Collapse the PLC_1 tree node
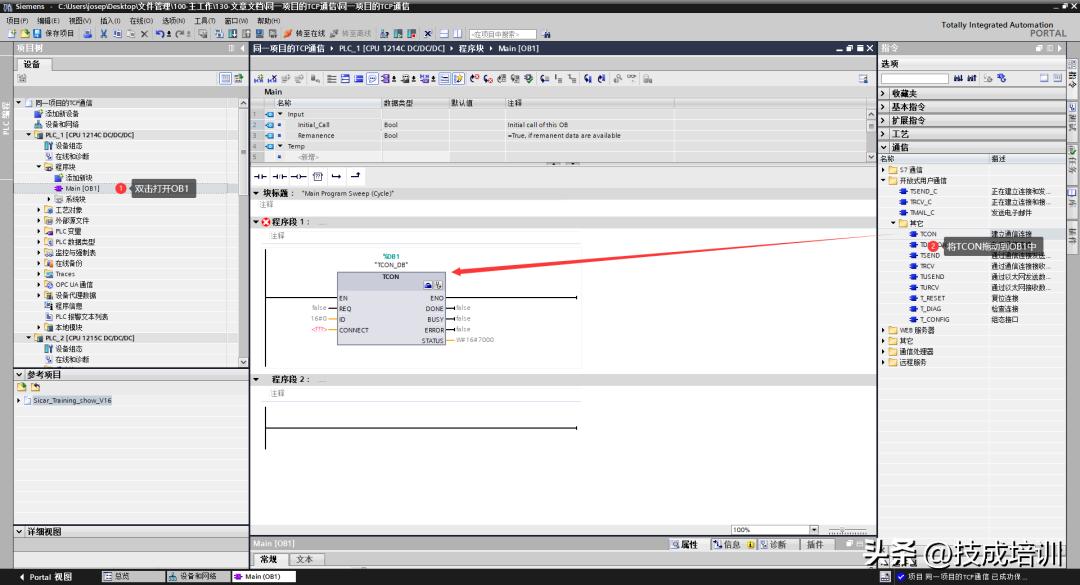Screen dimensions: 1080x585 pyautogui.click(x=29, y=135)
